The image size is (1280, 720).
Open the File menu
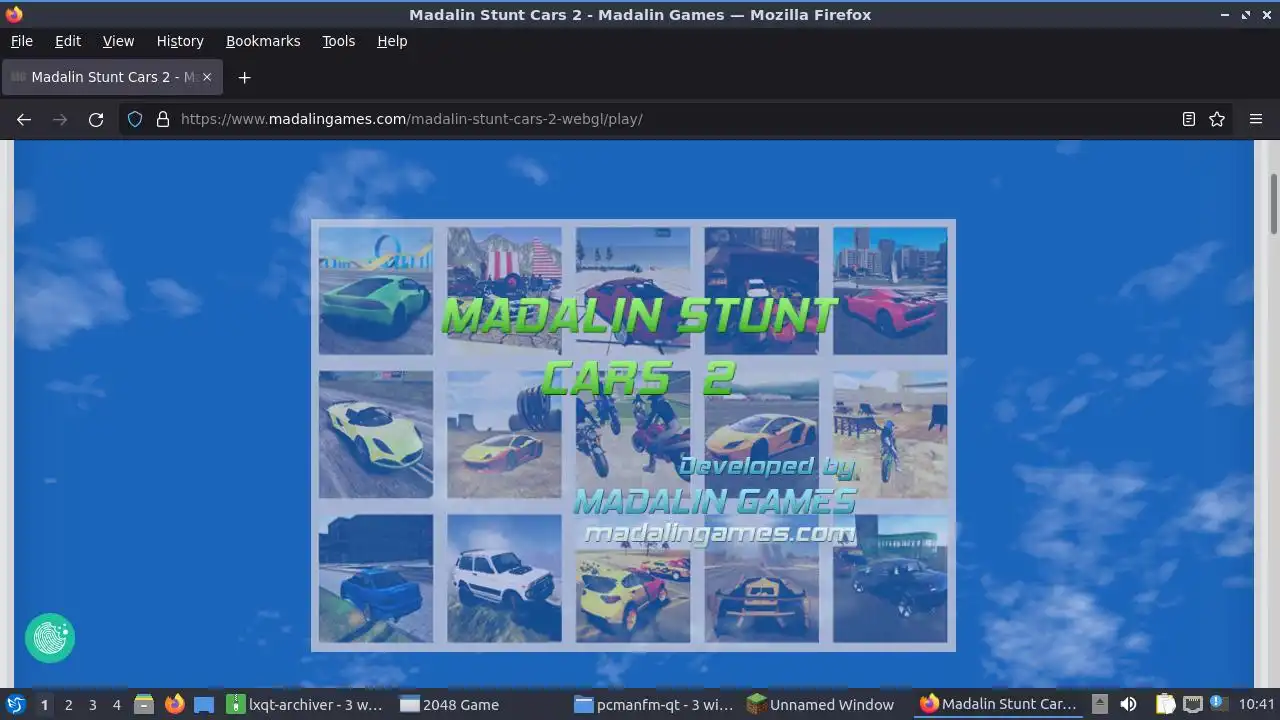22,41
